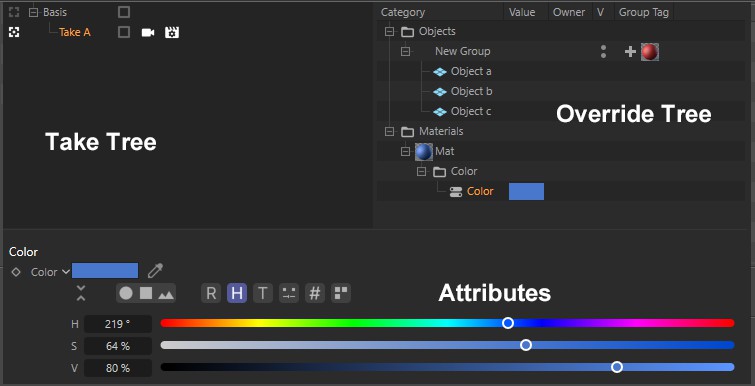Image resolution: width=755 pixels, height=386 pixels.
Task: Add tag with plus icon on New Group
Action: [630, 52]
